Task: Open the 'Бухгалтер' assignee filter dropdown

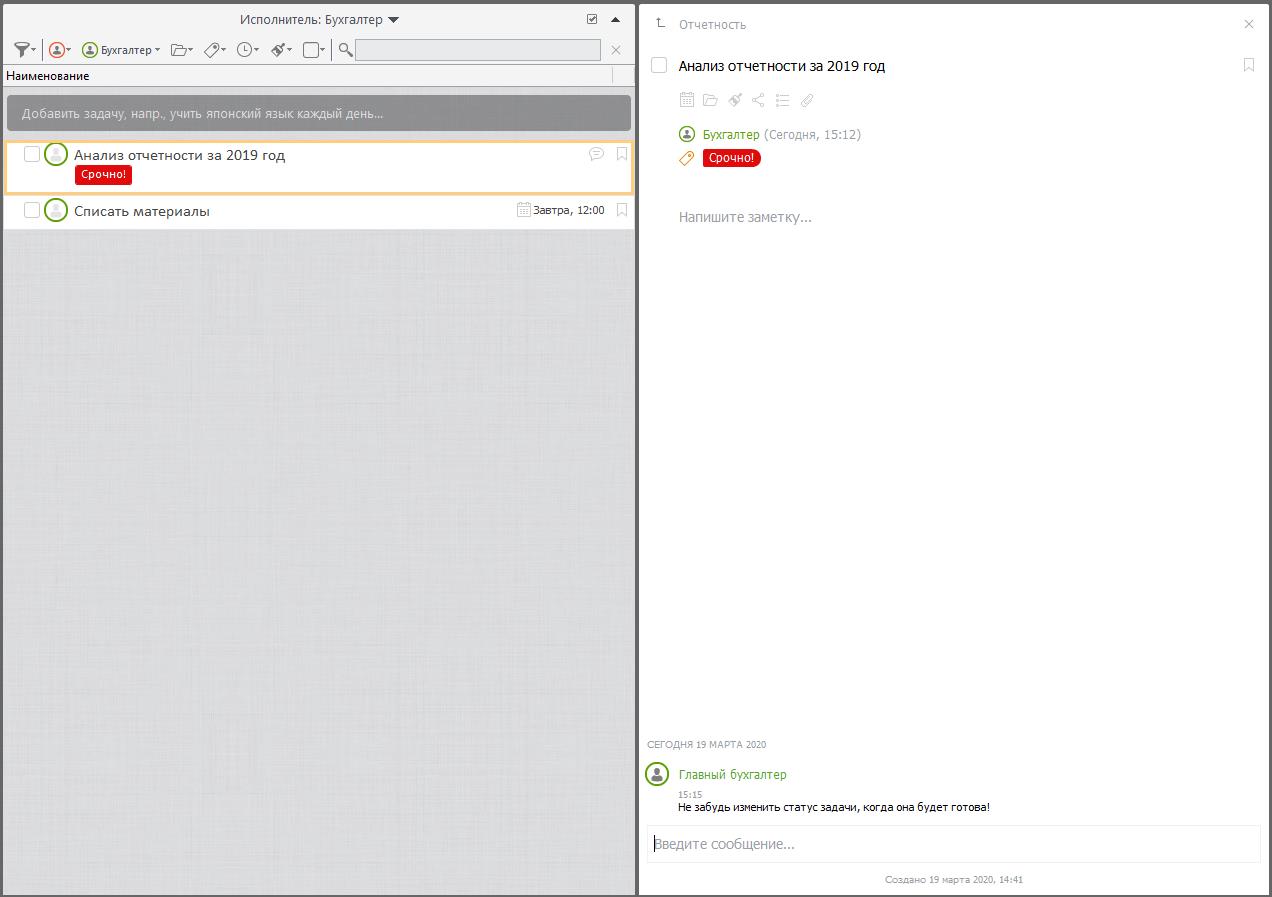Action: [x=121, y=49]
